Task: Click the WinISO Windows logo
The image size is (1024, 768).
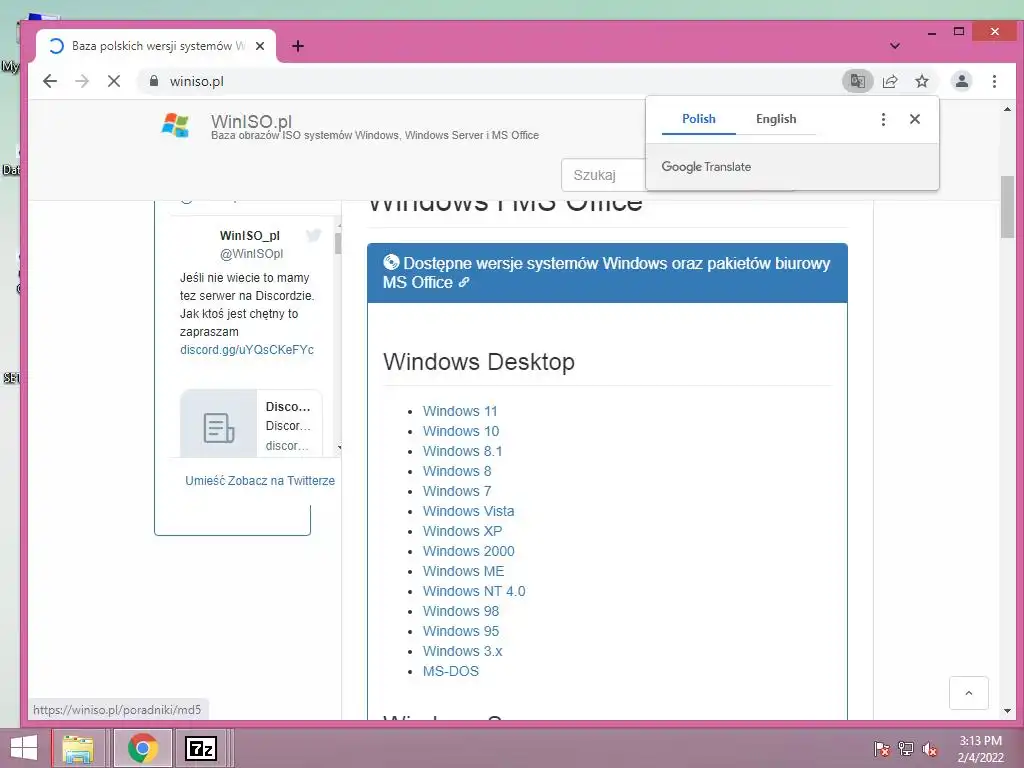Action: click(176, 125)
